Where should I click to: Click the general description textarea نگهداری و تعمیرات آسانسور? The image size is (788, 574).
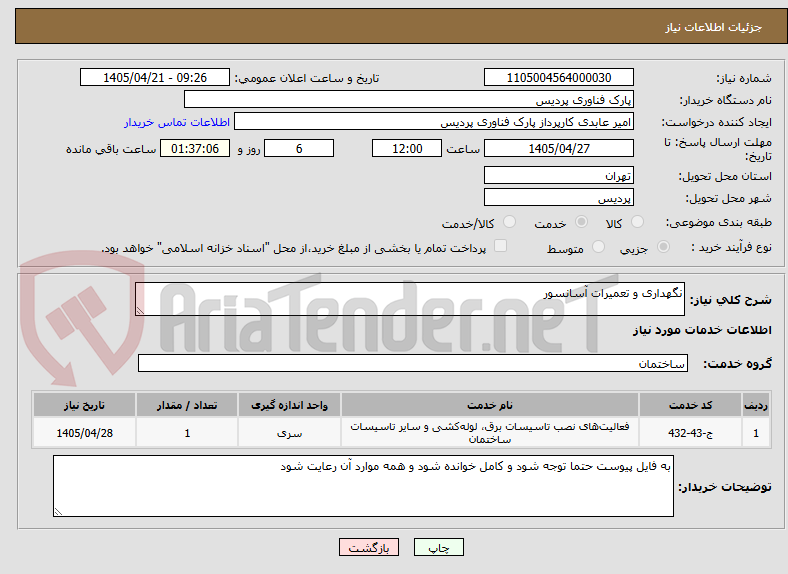(x=410, y=299)
